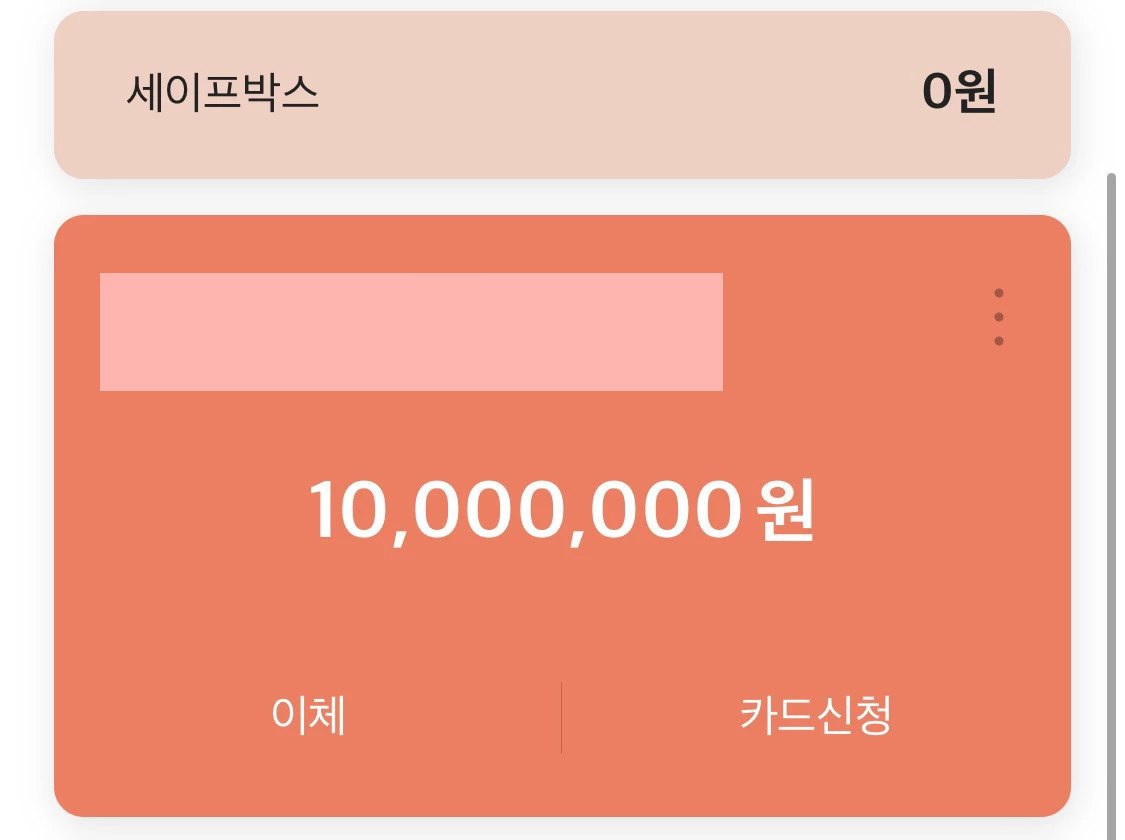
Task: Click the orange space left of the balance
Action: click(x=180, y=510)
